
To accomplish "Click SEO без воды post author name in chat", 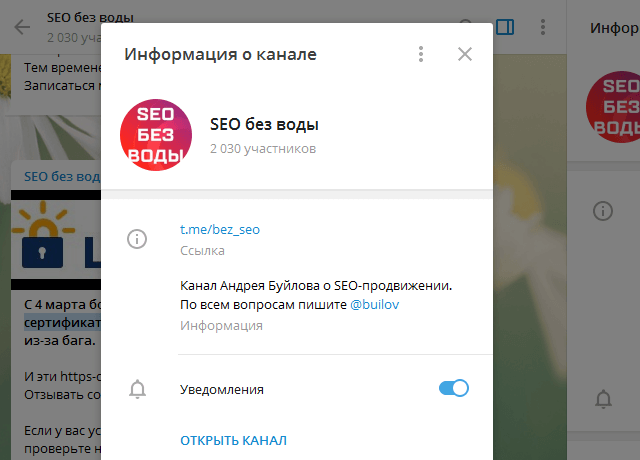I will point(62,176).
